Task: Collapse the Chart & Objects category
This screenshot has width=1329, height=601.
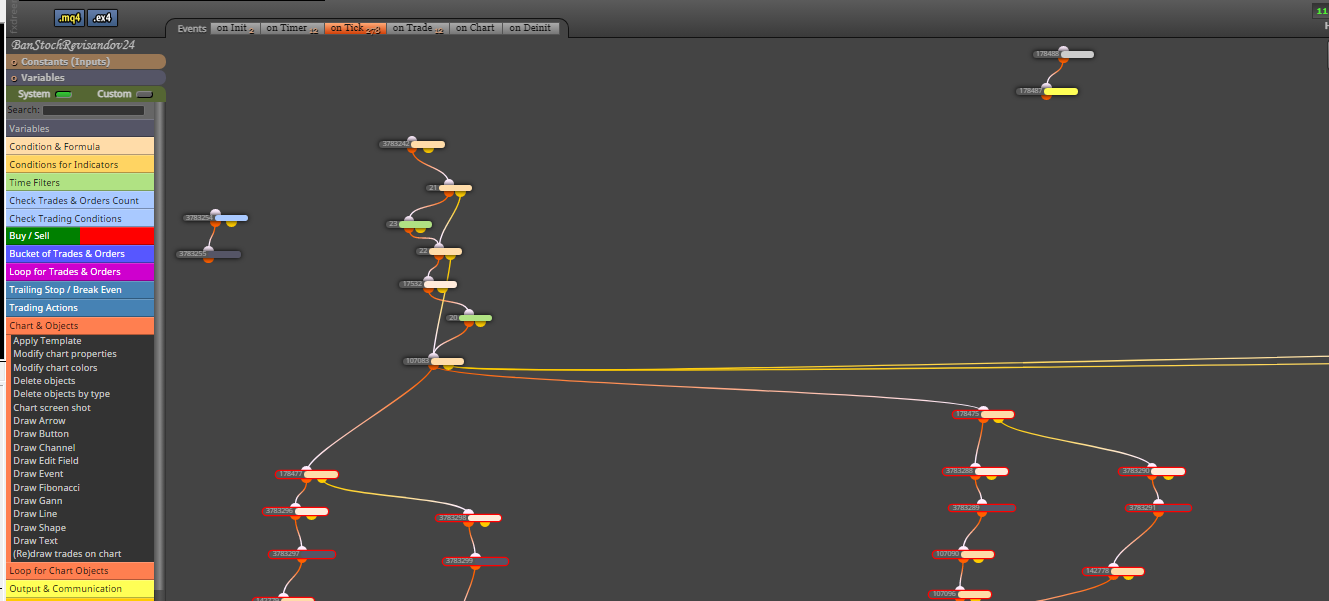Action: (80, 326)
